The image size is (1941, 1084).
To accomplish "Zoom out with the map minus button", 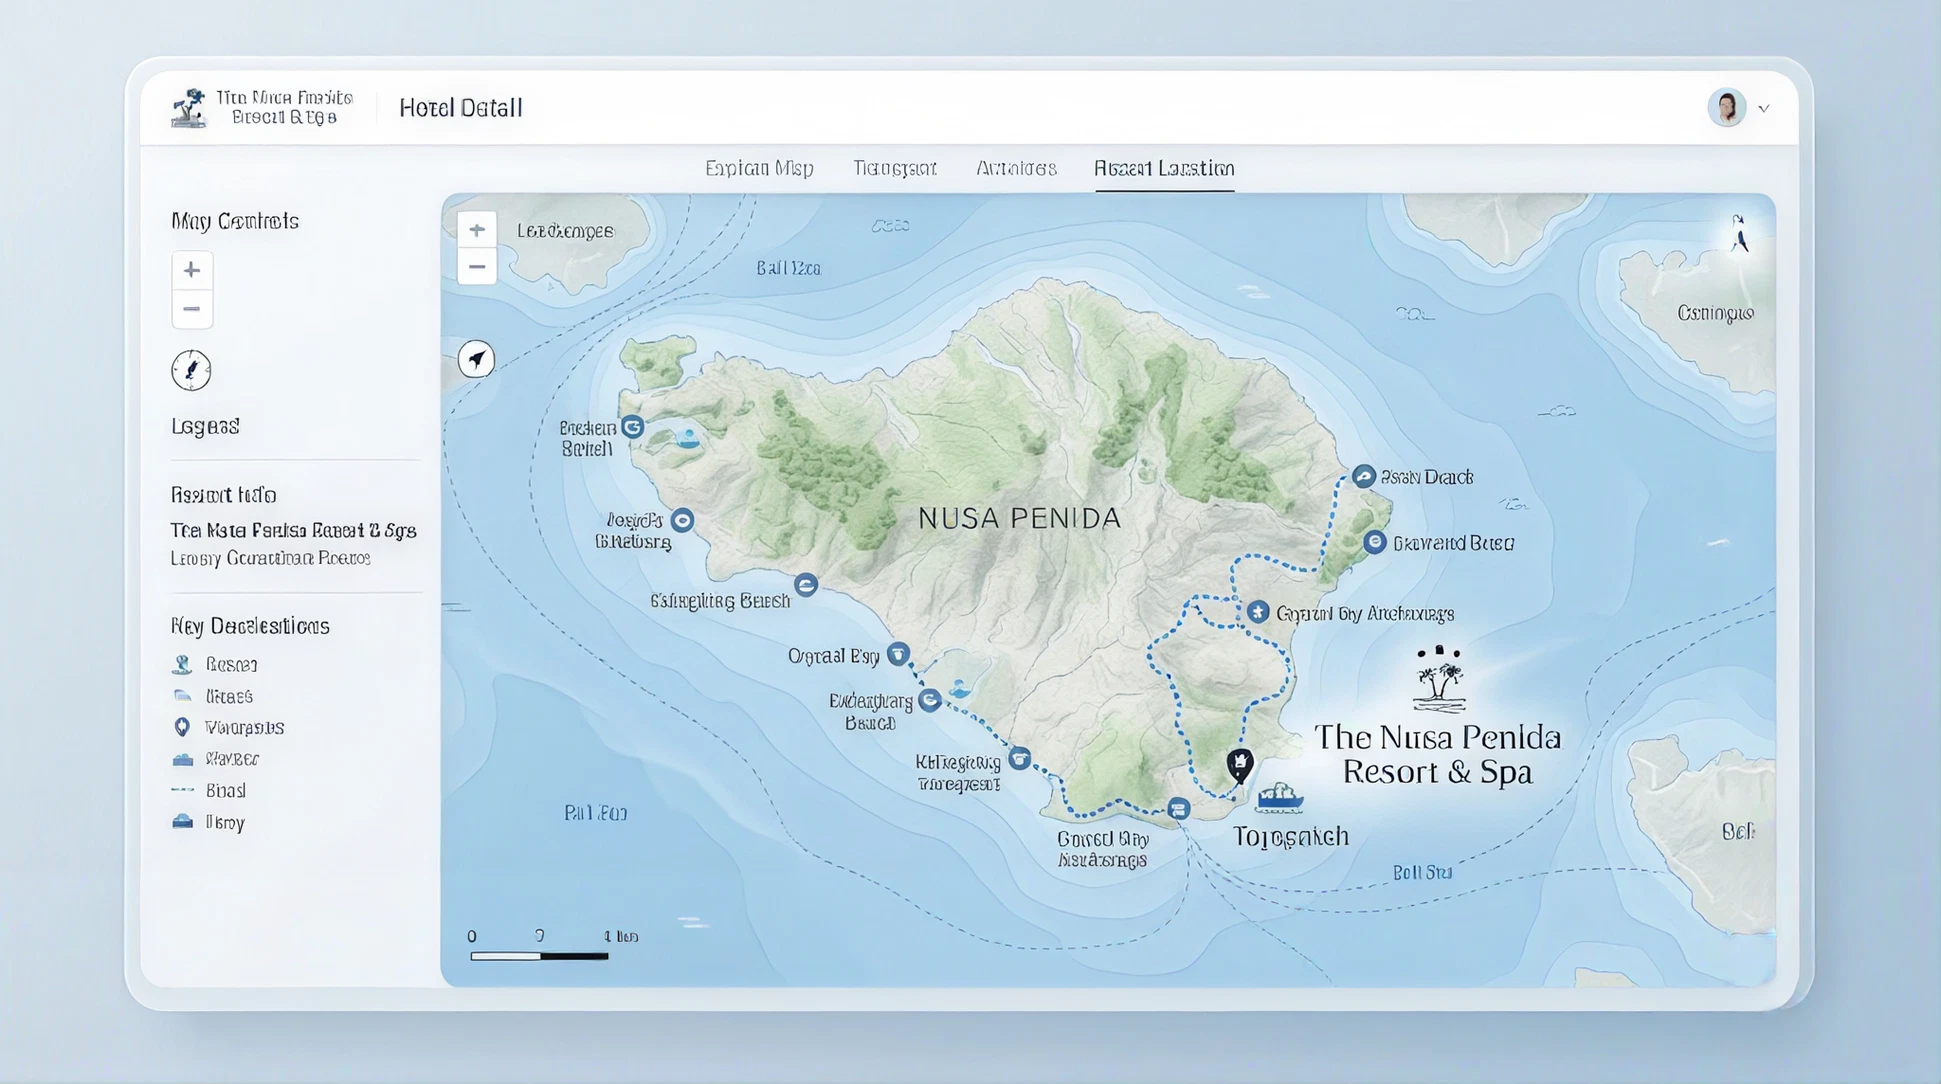I will (x=477, y=267).
